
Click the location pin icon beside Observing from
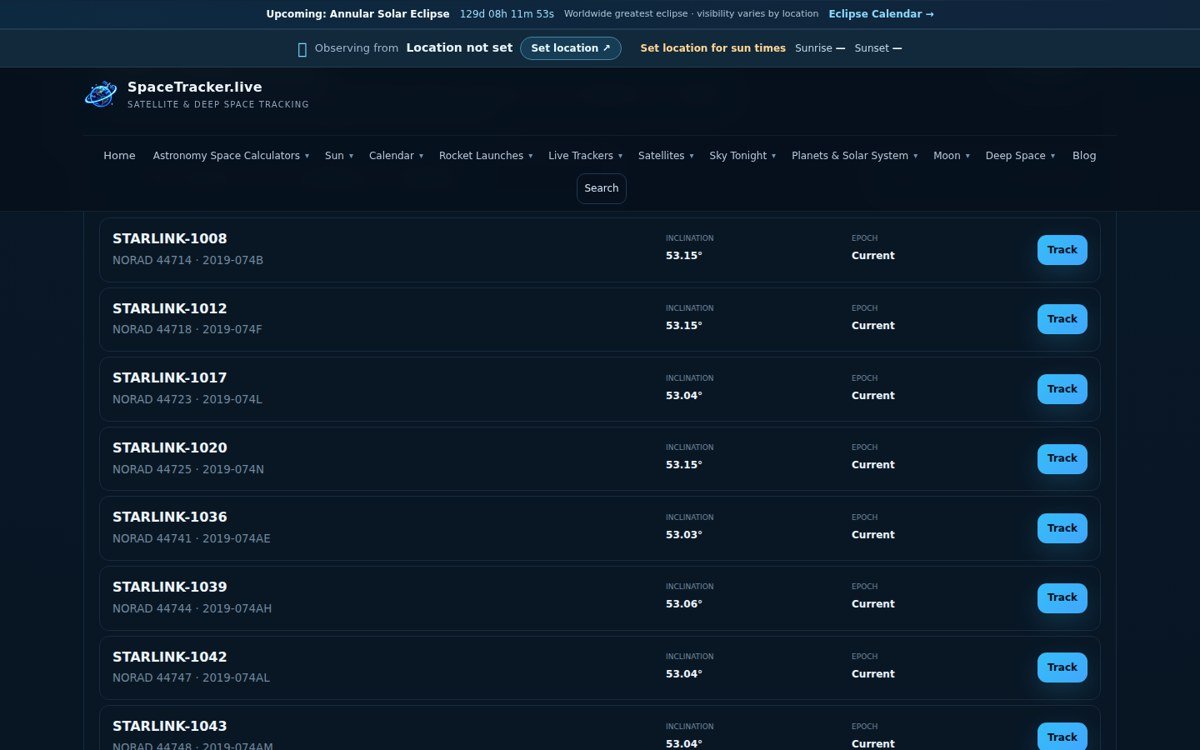[x=302, y=49]
